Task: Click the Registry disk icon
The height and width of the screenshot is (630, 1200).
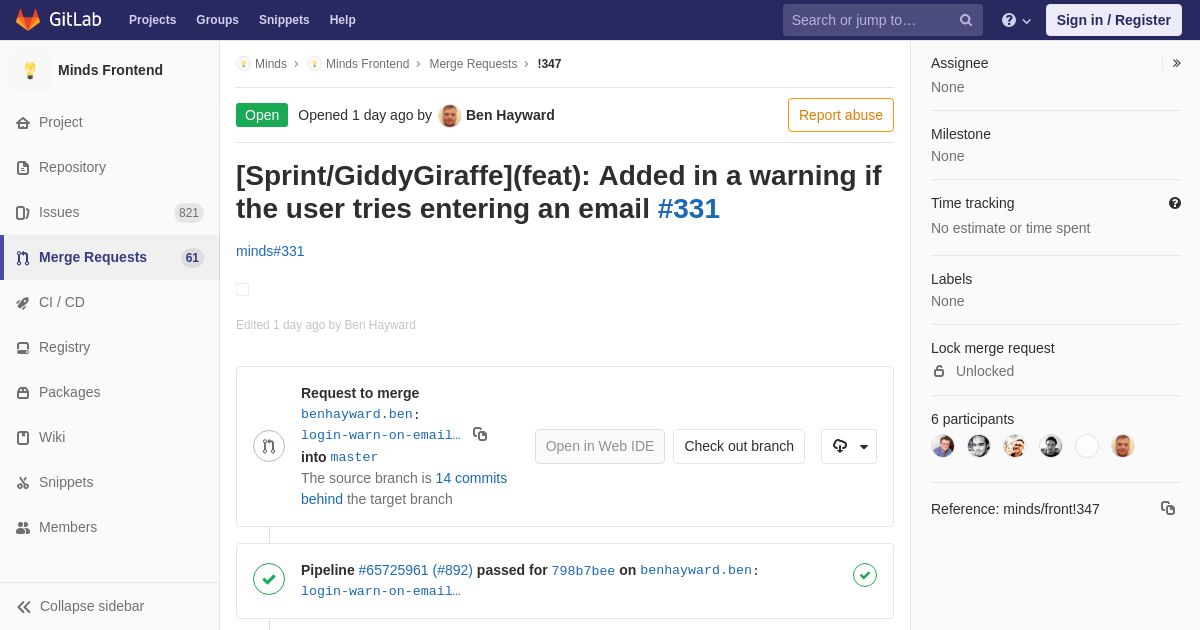Action: (23, 348)
